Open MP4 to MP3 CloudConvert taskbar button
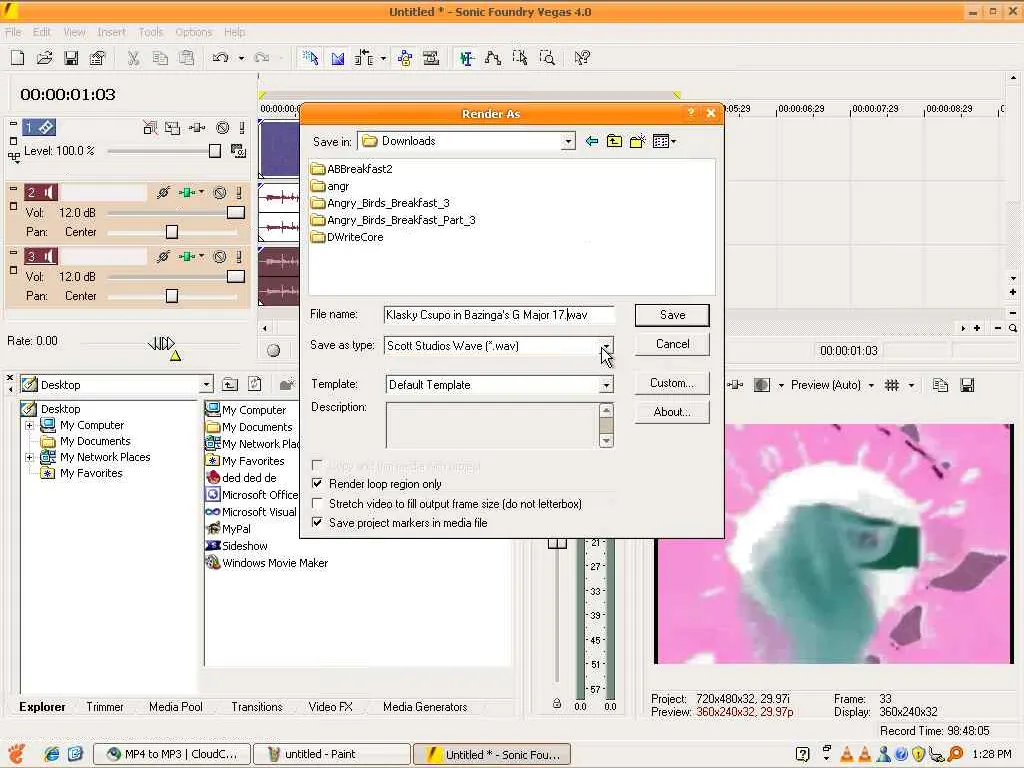This screenshot has width=1024, height=768. point(172,754)
